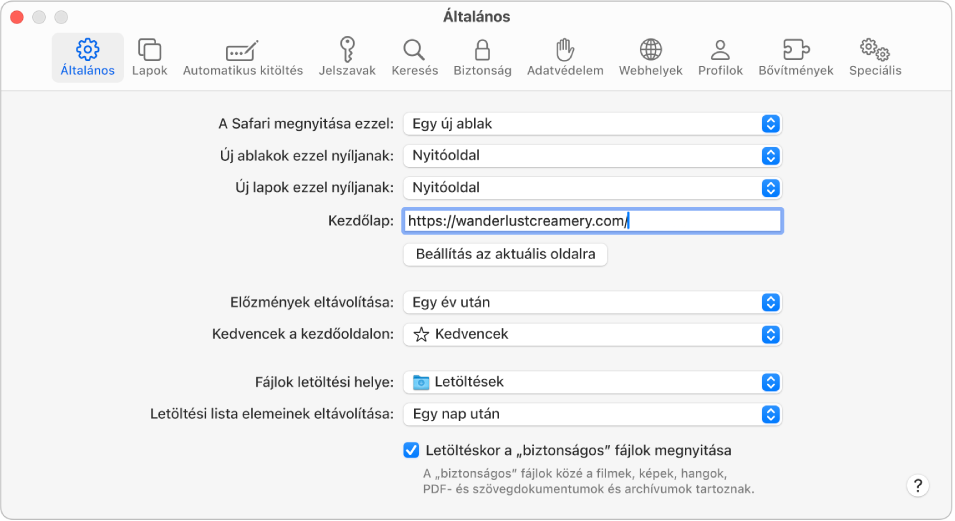Image resolution: width=955 pixels, height=521 pixels.
Task: Open the Adatvédelem hand pane
Action: (x=565, y=58)
